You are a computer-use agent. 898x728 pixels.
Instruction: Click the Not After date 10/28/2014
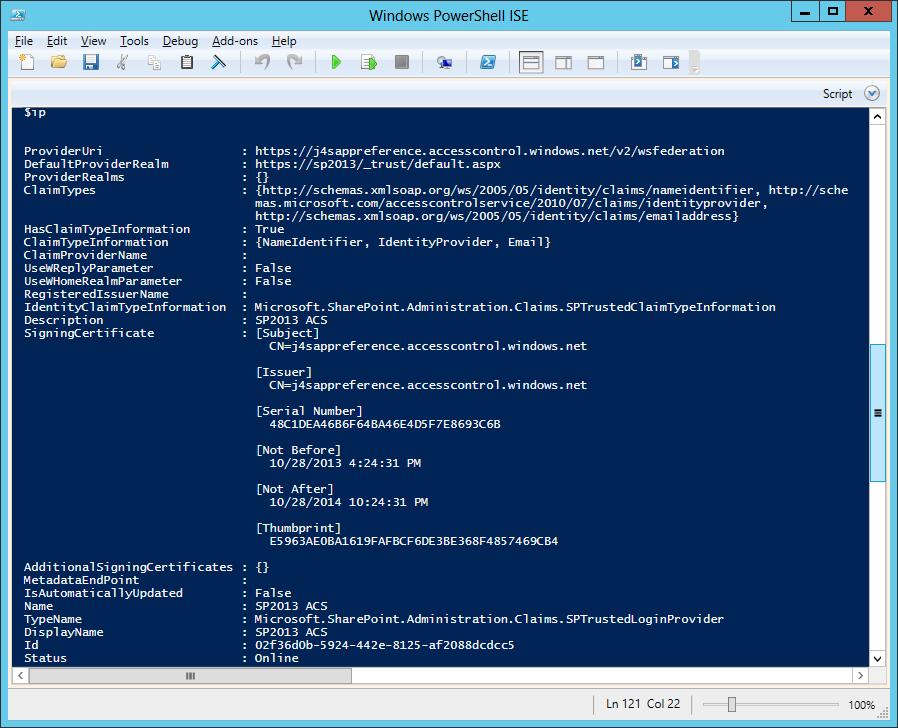[349, 502]
